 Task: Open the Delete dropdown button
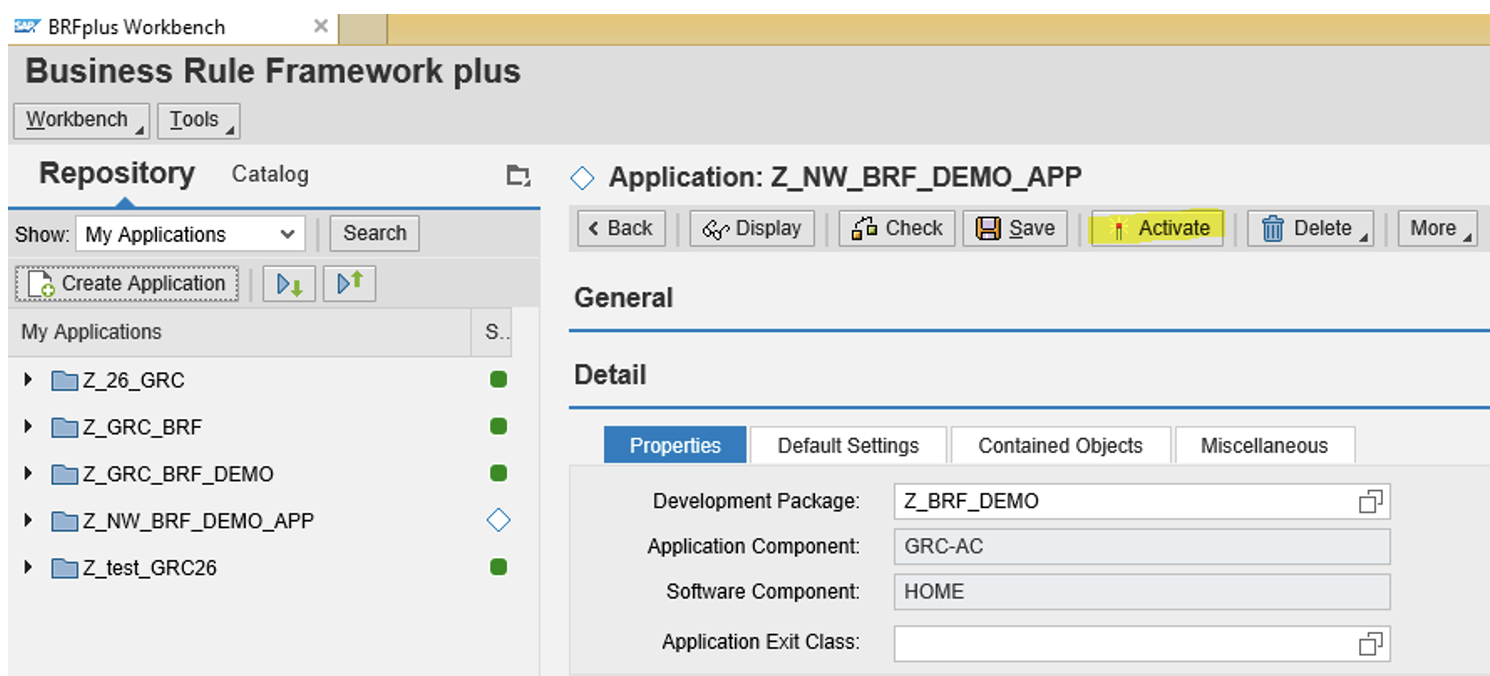click(x=1310, y=228)
